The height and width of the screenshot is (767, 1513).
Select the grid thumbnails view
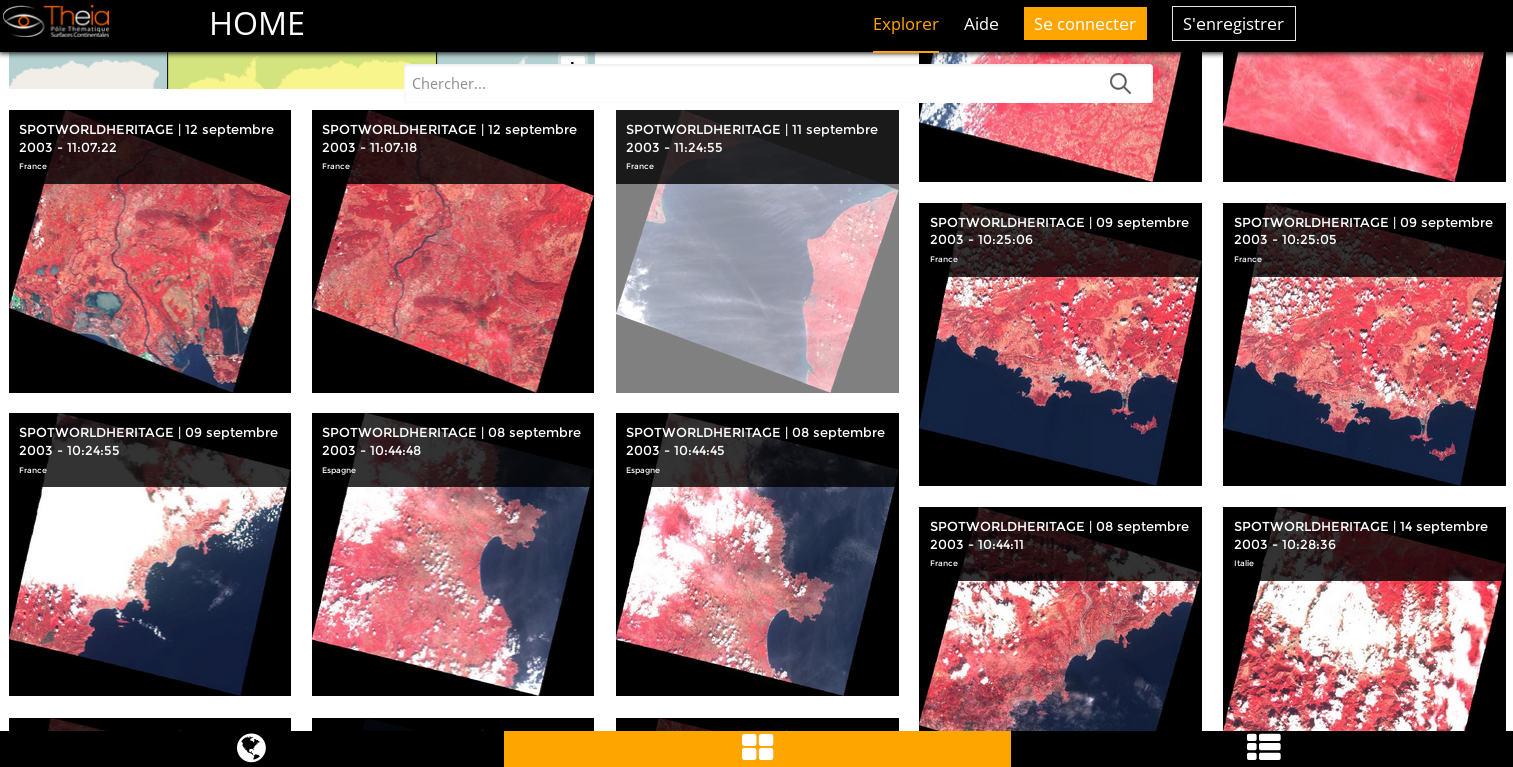click(x=757, y=748)
